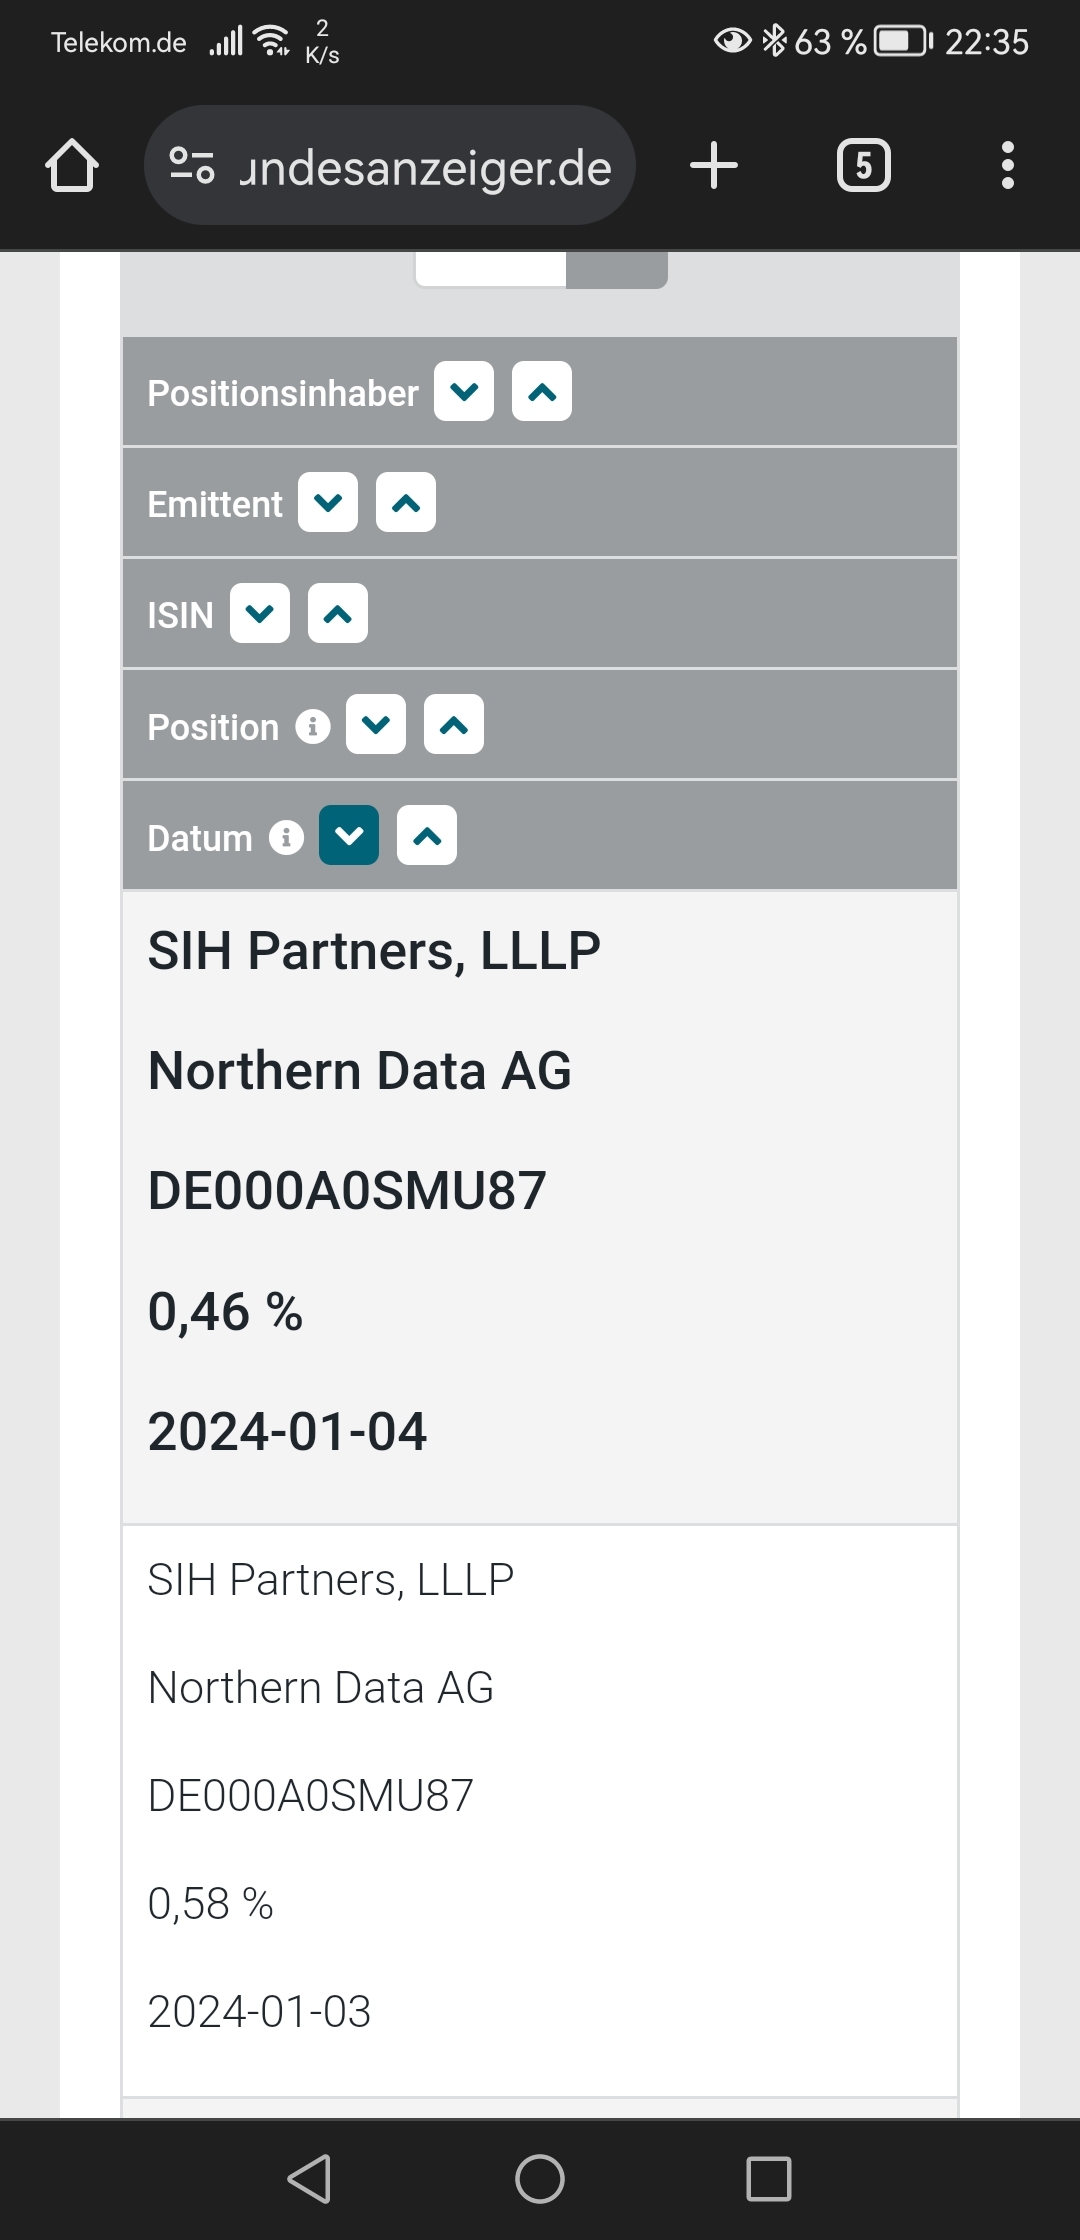The image size is (1080, 2240).
Task: Open a new tab with the plus icon
Action: [x=714, y=165]
